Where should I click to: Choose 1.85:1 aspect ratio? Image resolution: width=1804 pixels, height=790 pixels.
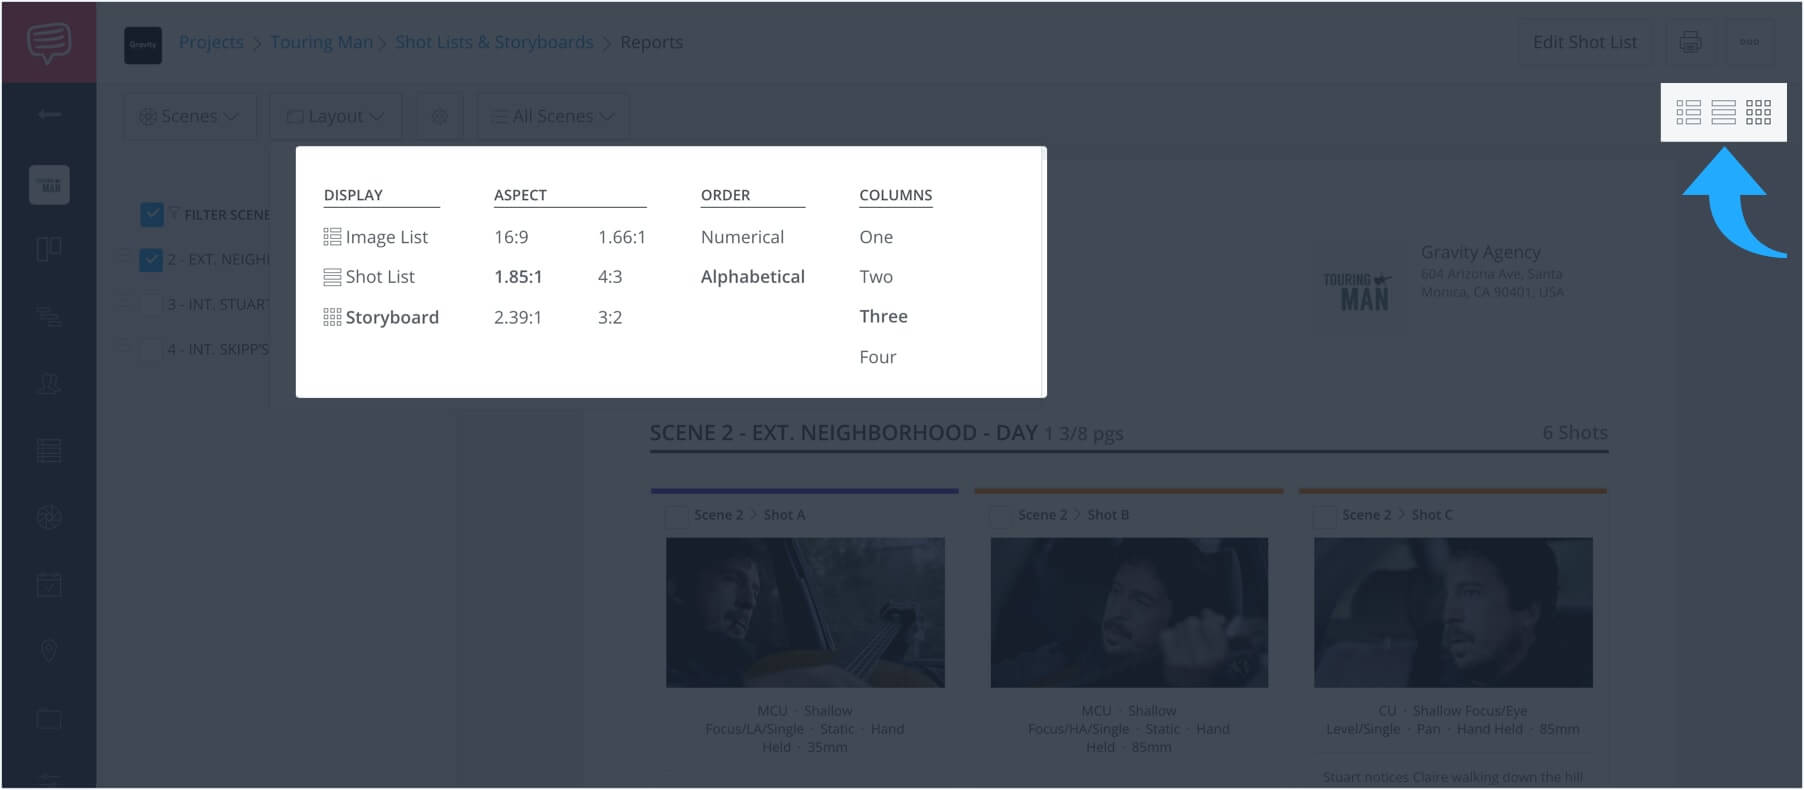518,277
